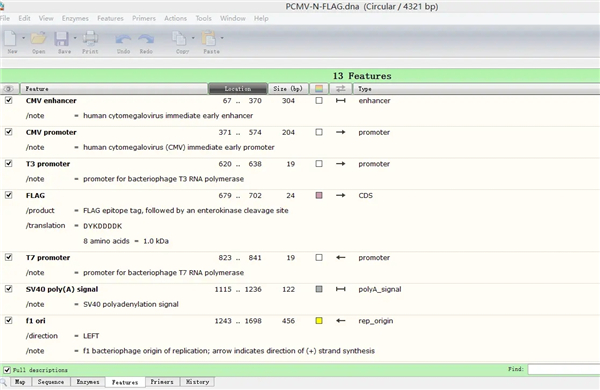Viewport: 600px width, 390px height.
Task: Click the Copy icon in the toolbar
Action: (x=179, y=39)
